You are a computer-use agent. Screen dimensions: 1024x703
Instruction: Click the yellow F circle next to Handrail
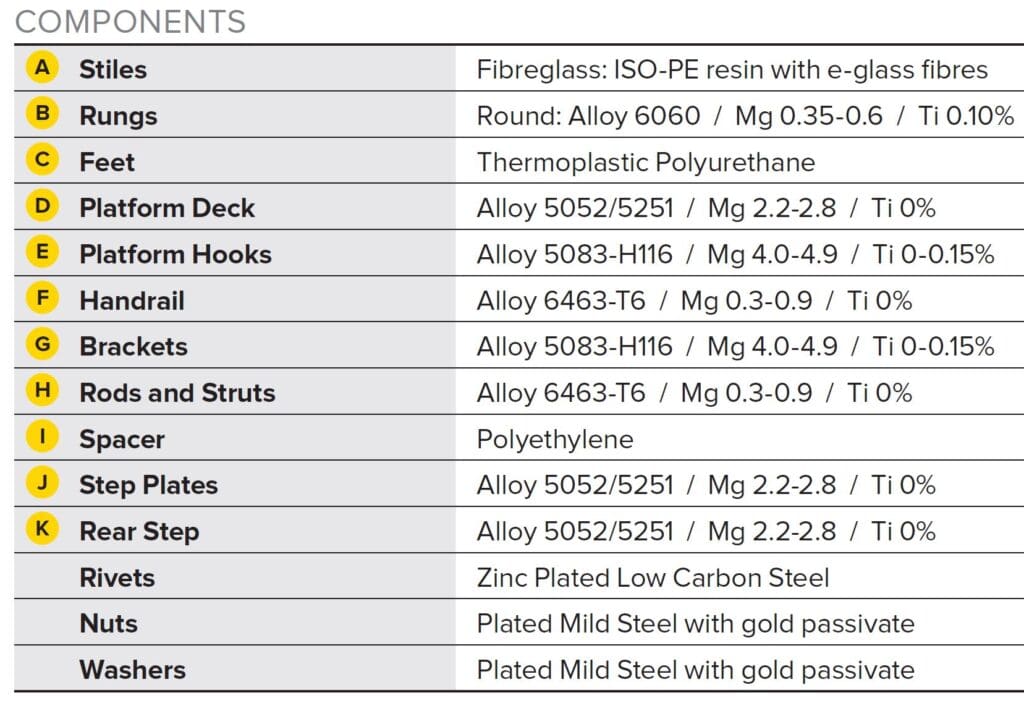point(42,298)
